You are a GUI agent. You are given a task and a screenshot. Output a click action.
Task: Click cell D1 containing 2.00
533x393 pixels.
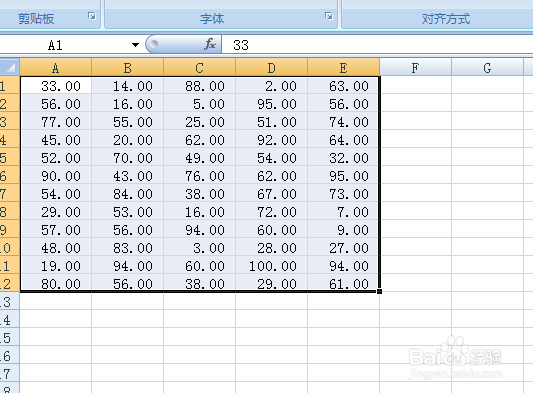pos(272,85)
